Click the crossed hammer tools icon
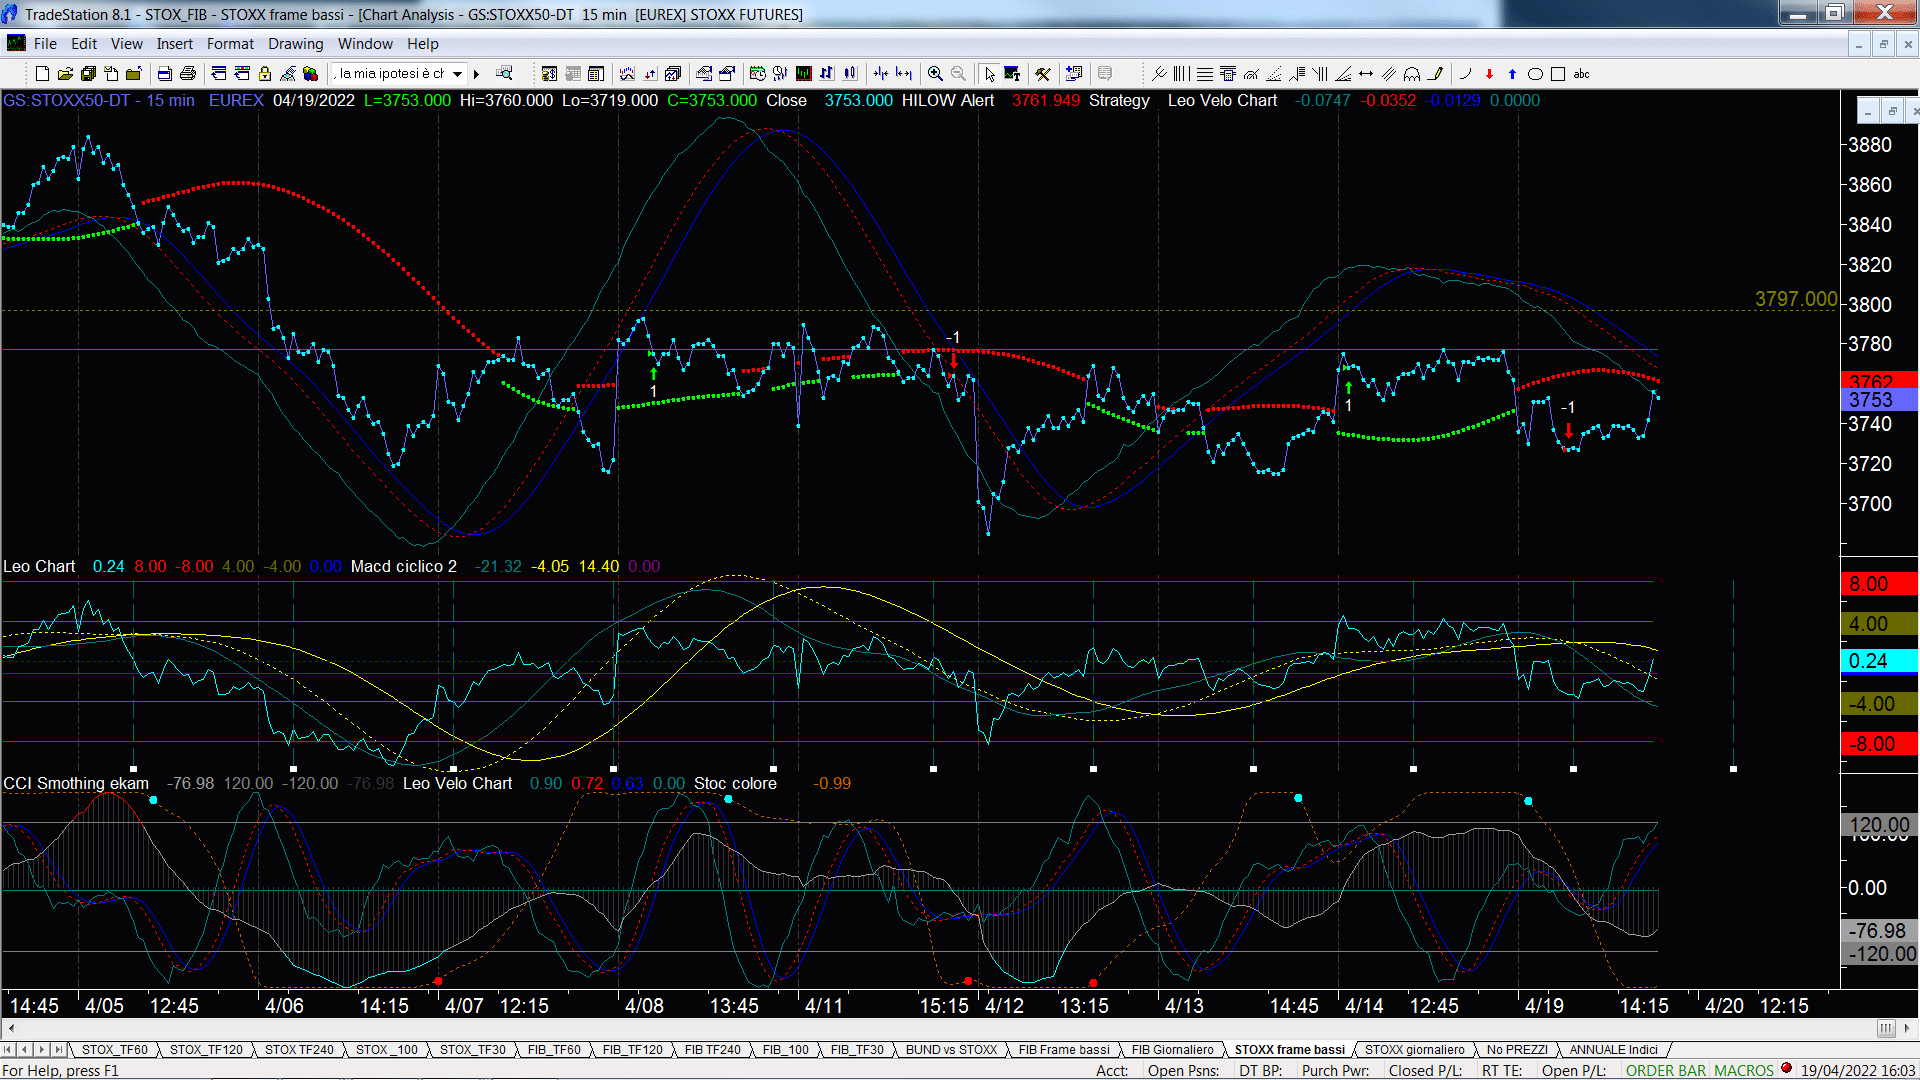This screenshot has height=1080, width=1920. pos(1043,74)
